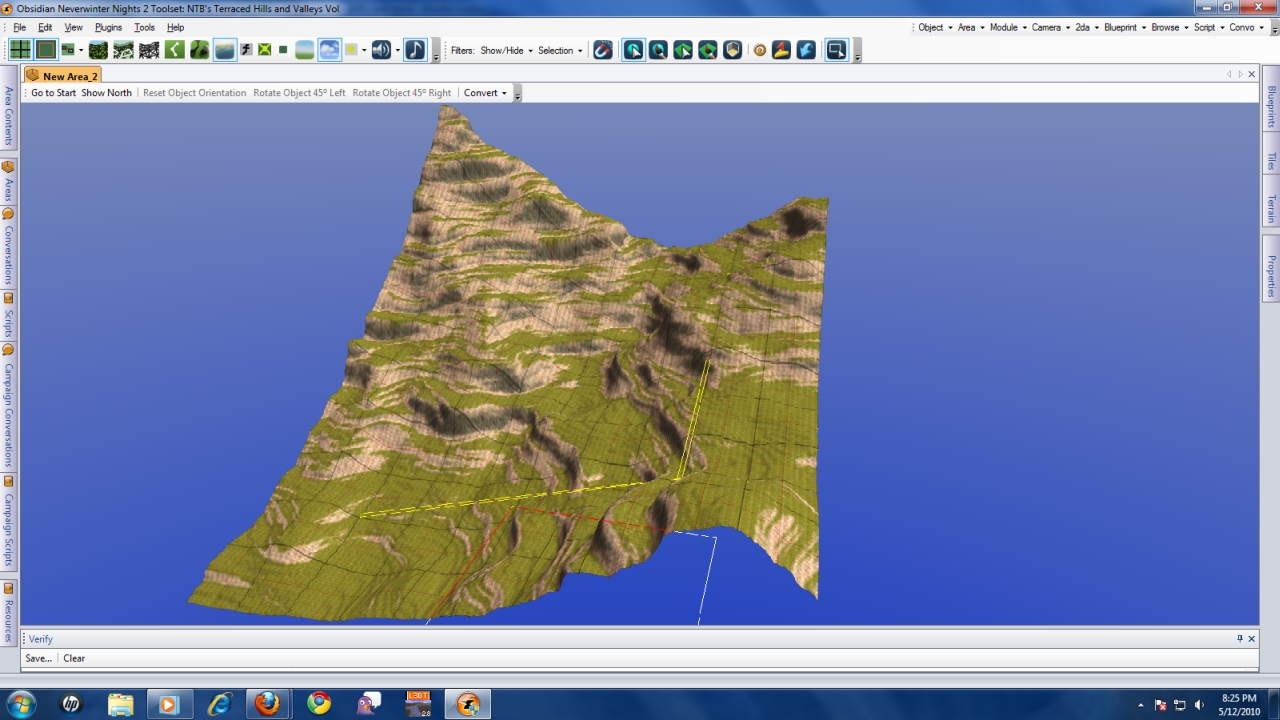Expand the Convert dropdown
This screenshot has height=720, width=1280.
485,93
